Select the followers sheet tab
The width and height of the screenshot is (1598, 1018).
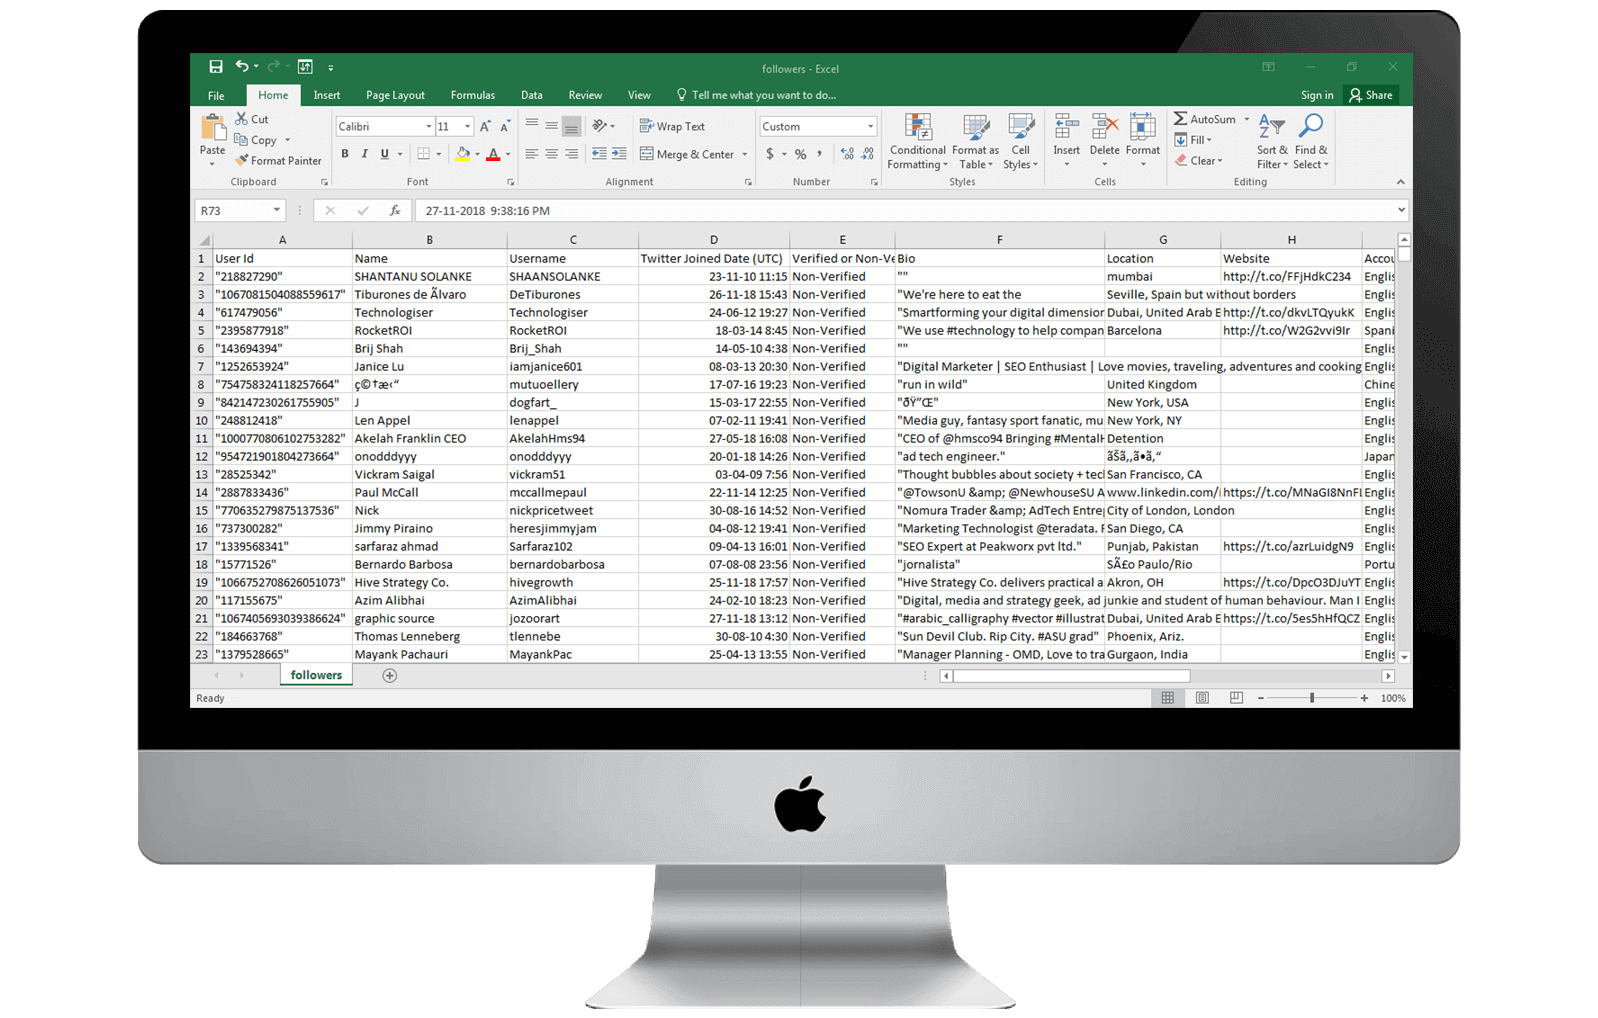316,676
